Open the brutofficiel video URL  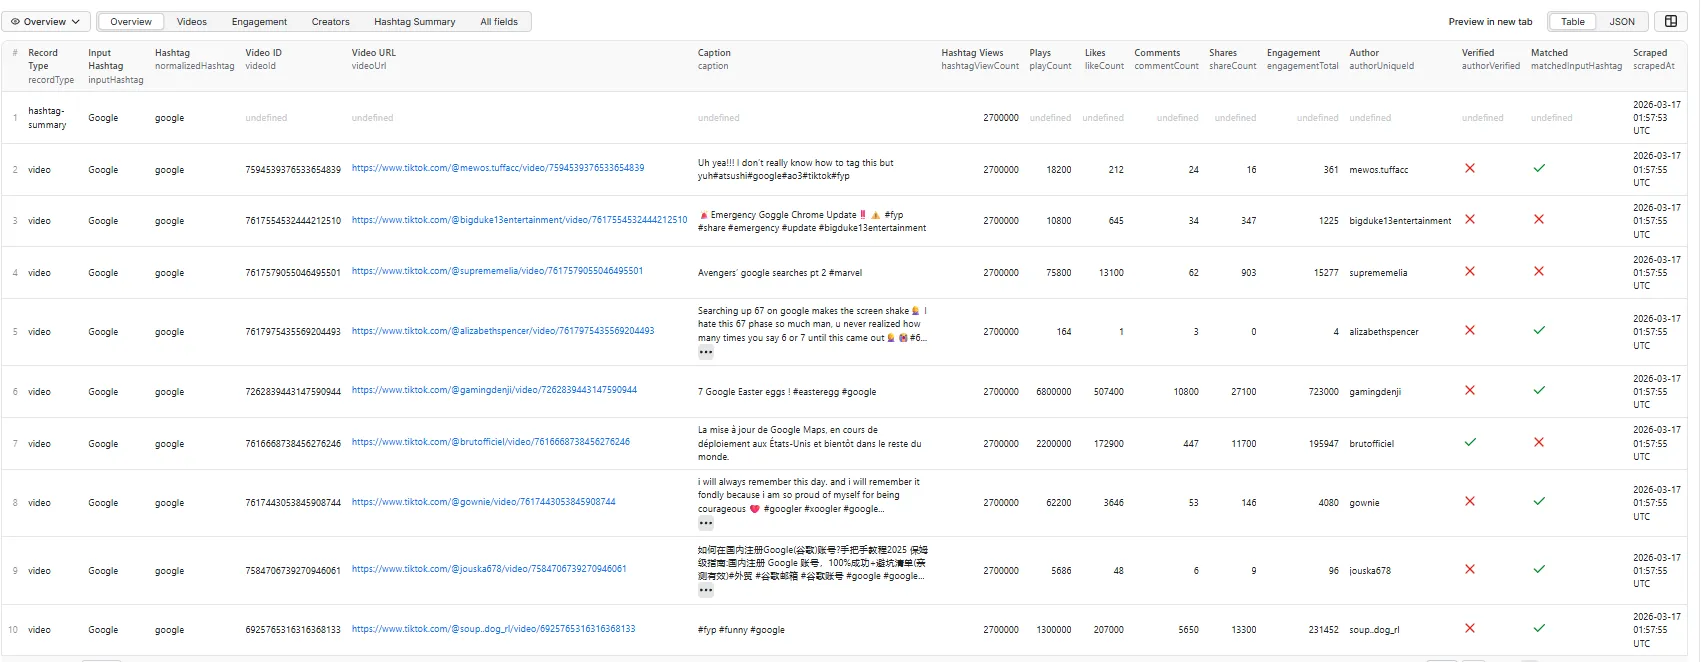(491, 442)
